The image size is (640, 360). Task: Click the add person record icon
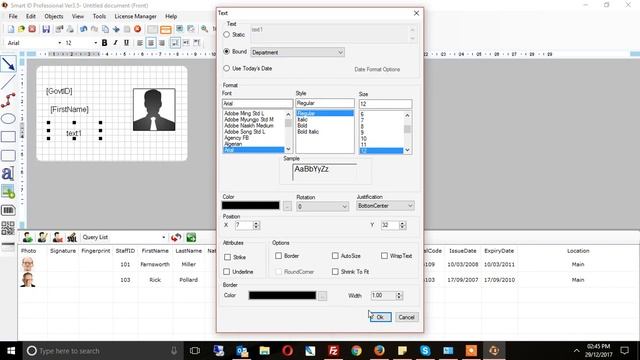tap(28, 237)
